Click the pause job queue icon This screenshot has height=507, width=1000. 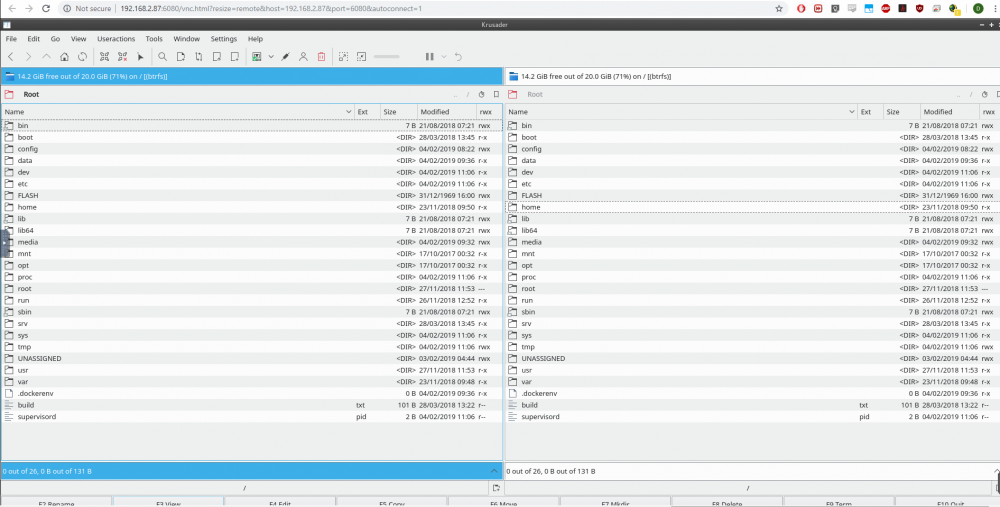430,57
